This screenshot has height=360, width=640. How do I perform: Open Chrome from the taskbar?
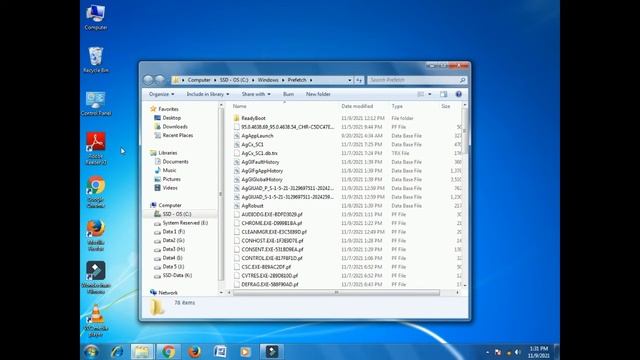[x=168, y=351]
